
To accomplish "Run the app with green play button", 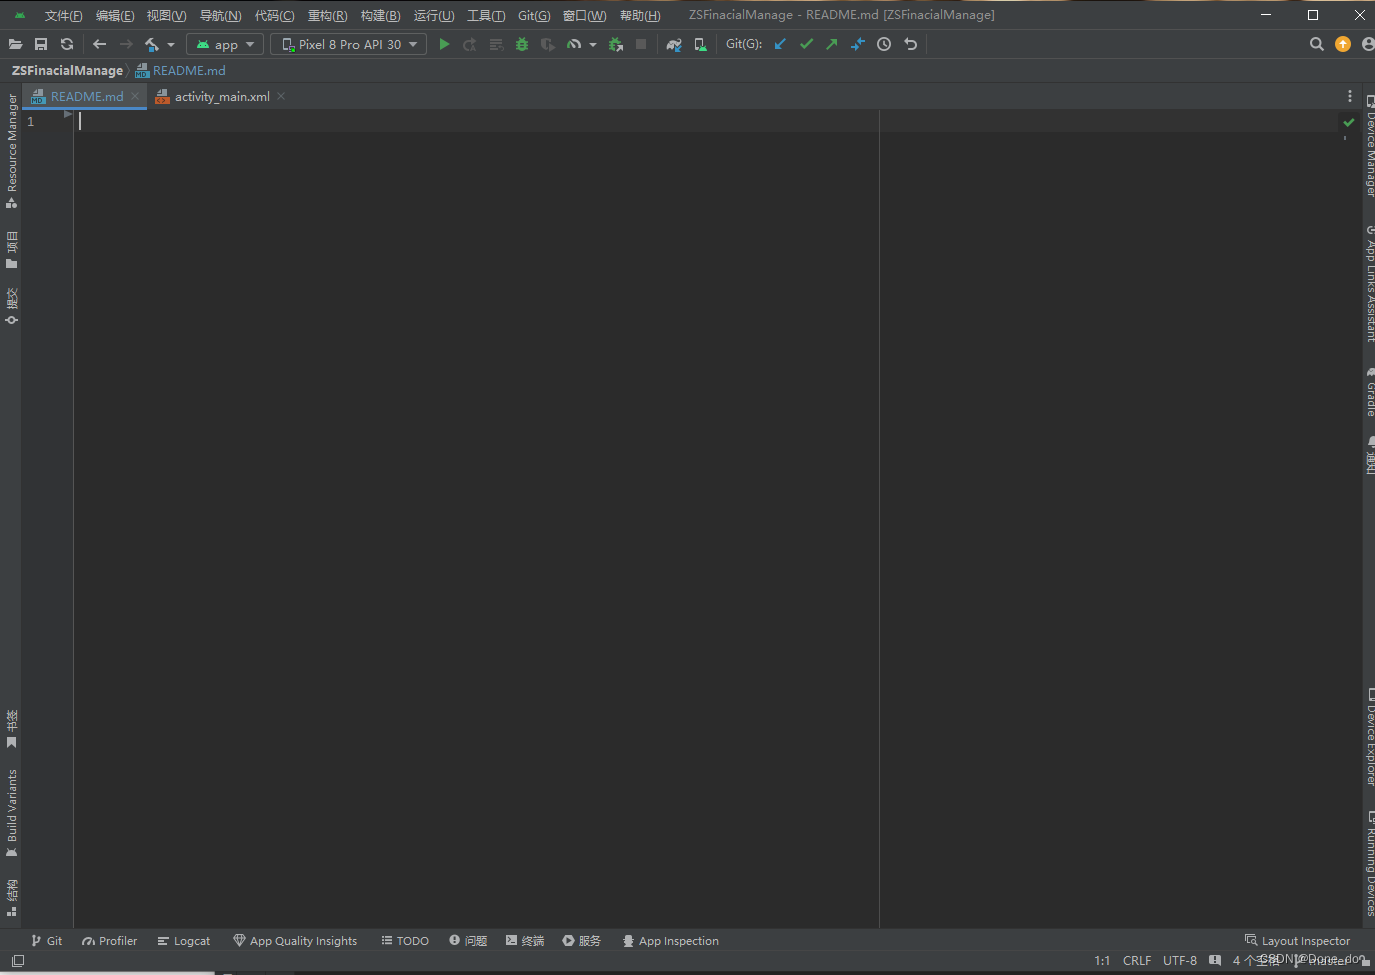I will pyautogui.click(x=444, y=44).
